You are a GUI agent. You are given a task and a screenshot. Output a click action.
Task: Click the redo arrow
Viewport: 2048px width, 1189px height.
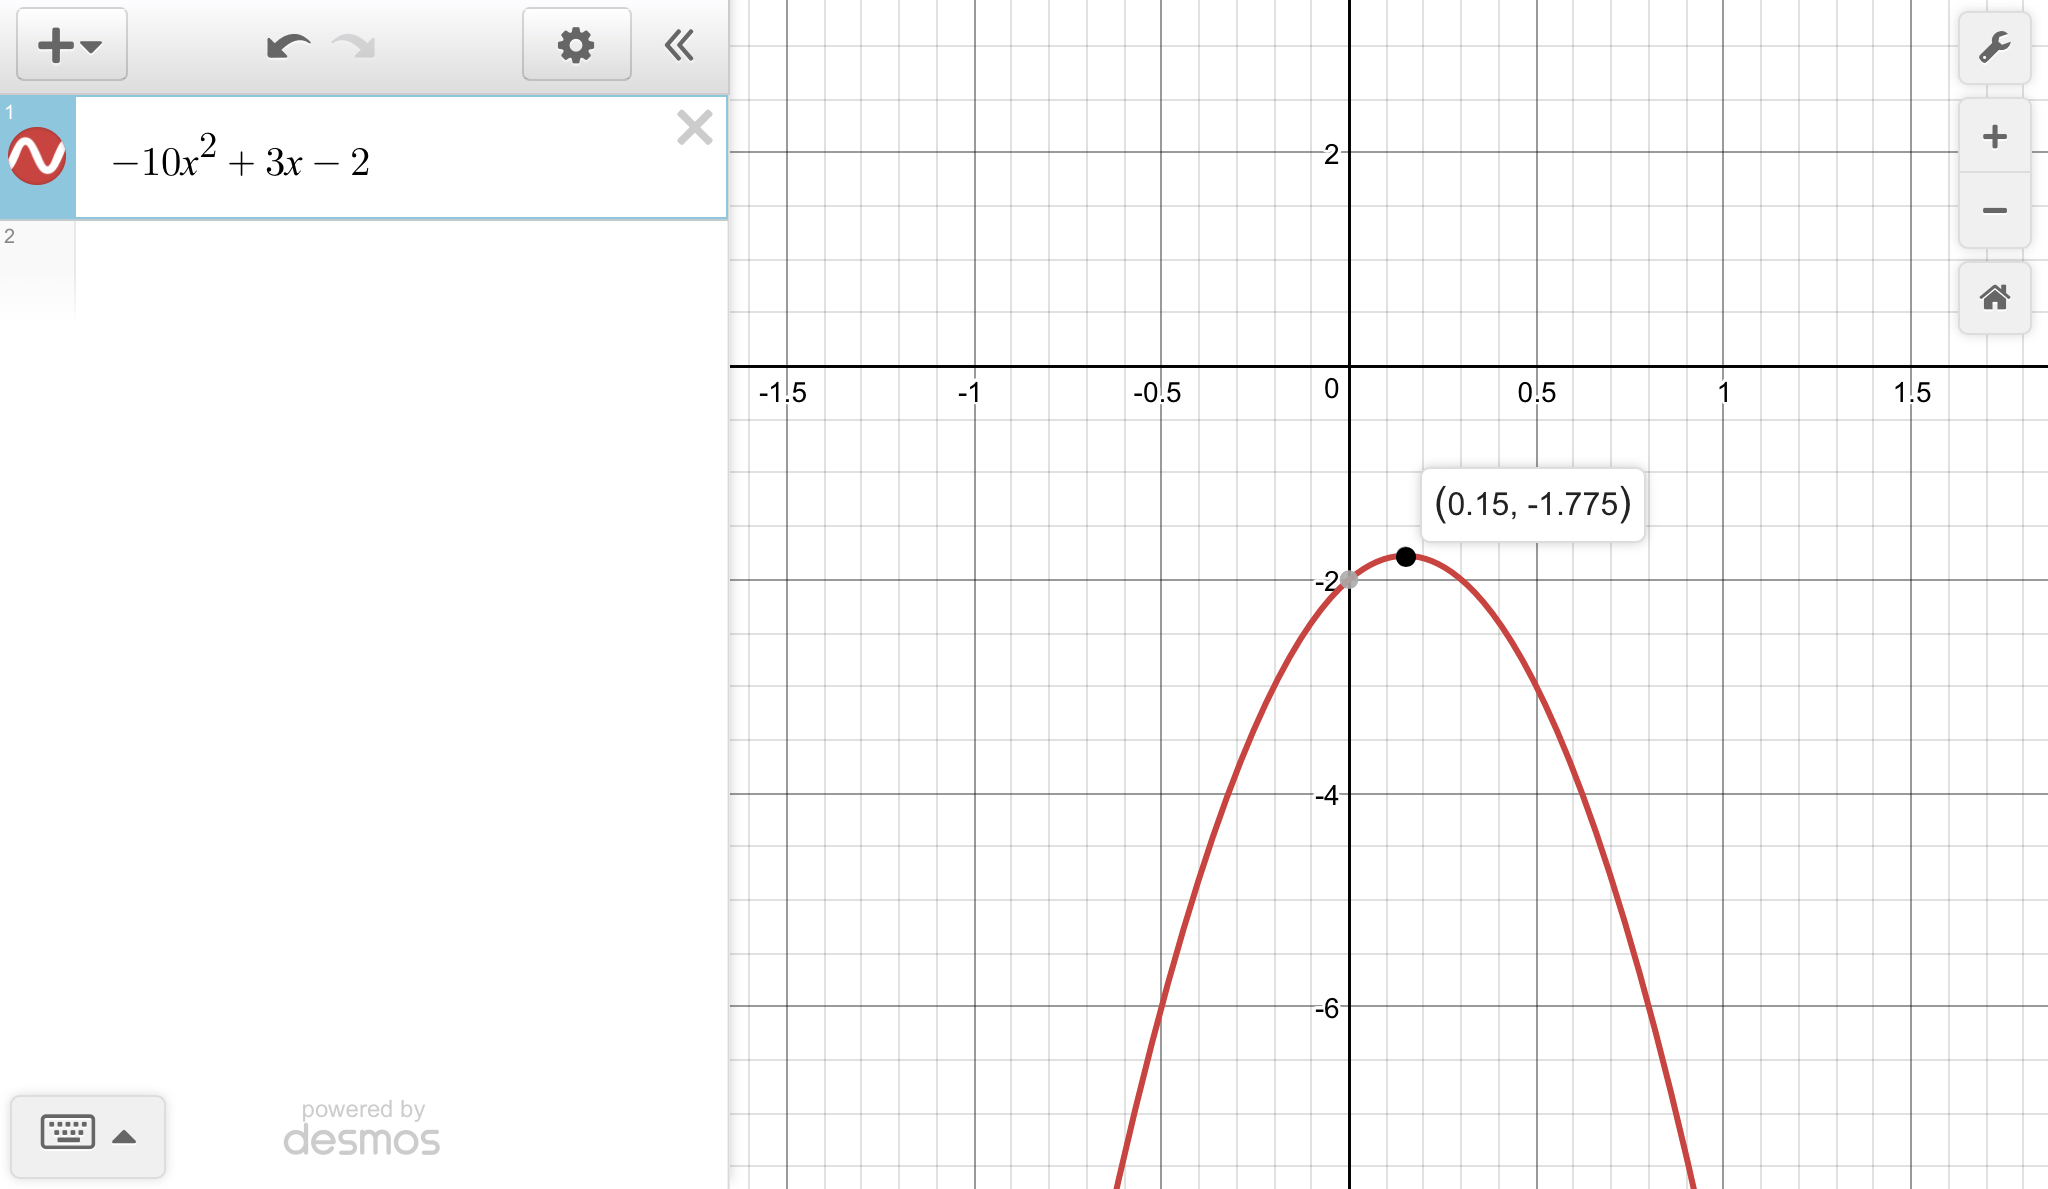point(354,46)
